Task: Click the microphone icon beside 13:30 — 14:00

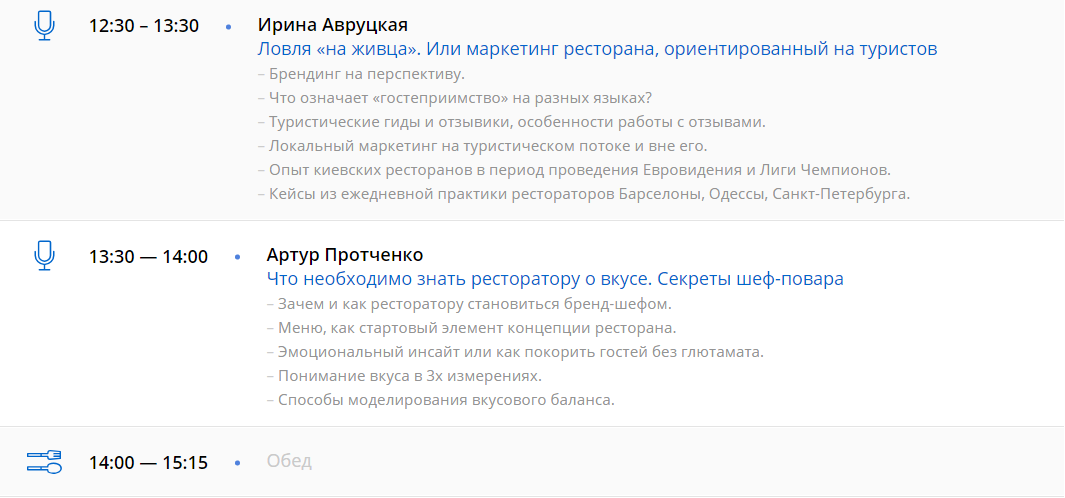Action: coord(44,256)
